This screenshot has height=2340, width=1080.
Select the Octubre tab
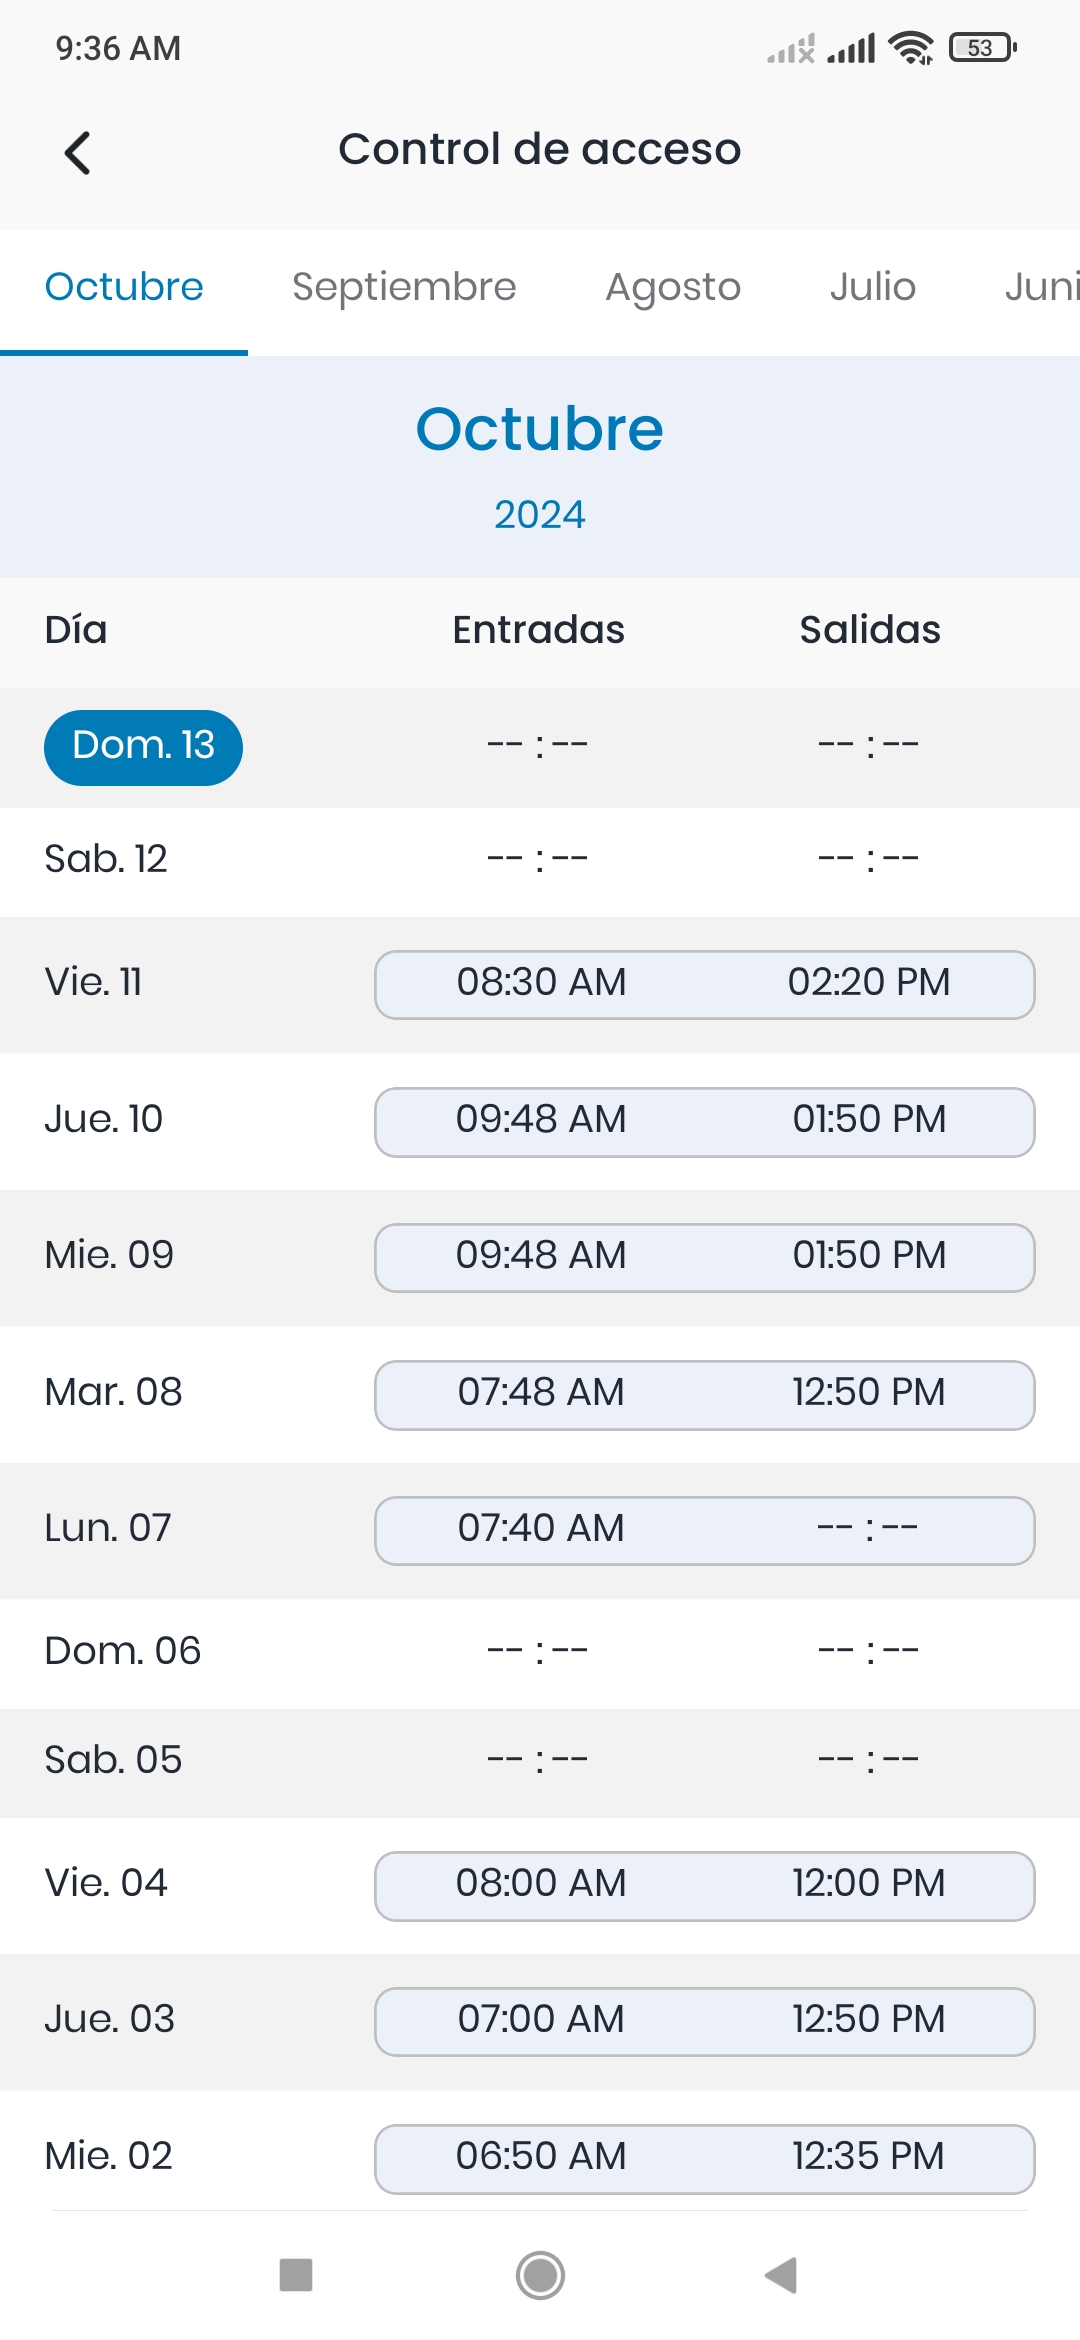pos(124,287)
